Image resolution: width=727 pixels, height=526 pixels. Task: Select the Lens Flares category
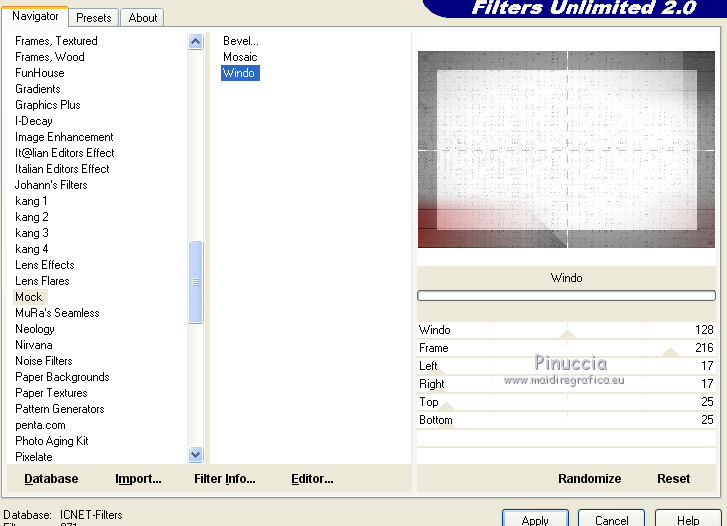coord(42,281)
